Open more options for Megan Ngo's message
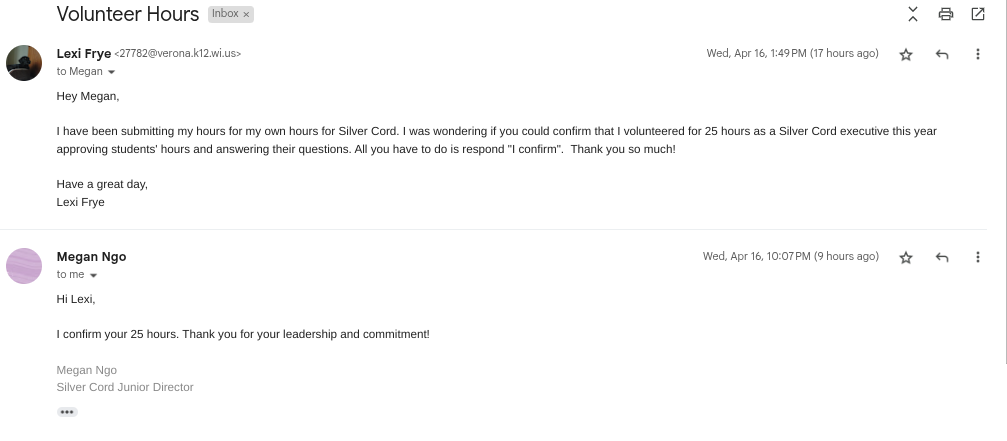 [978, 258]
